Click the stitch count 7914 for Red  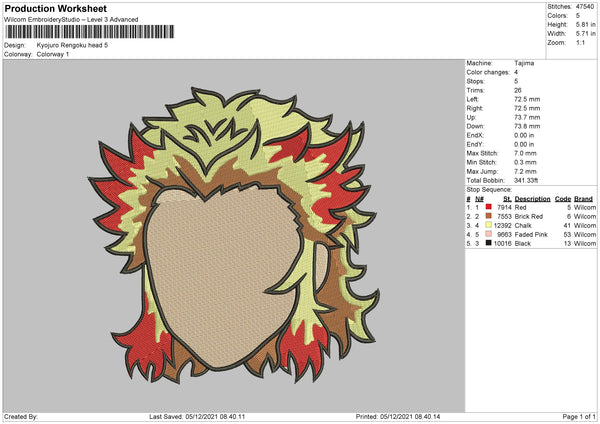pos(504,207)
